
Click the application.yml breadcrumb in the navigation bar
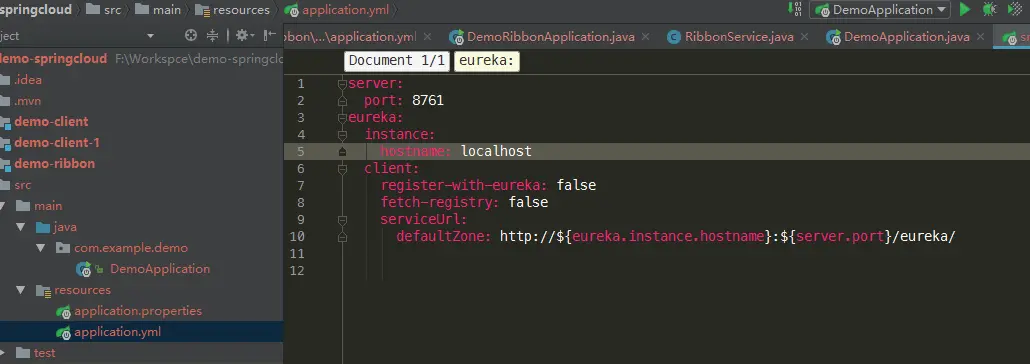[336, 10]
